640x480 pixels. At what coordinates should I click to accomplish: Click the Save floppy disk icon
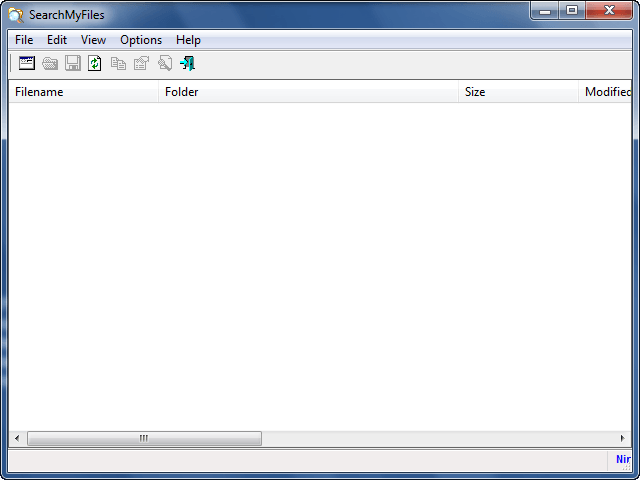point(73,63)
